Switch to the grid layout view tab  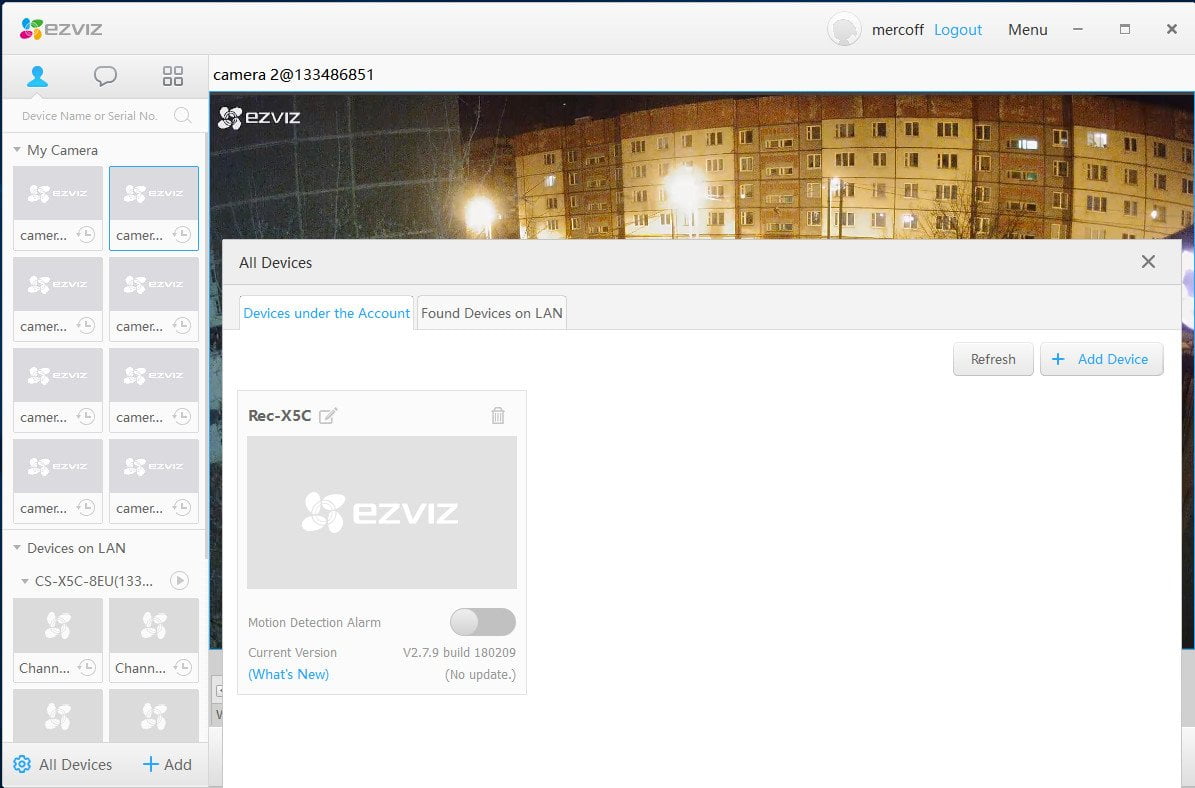click(x=173, y=76)
